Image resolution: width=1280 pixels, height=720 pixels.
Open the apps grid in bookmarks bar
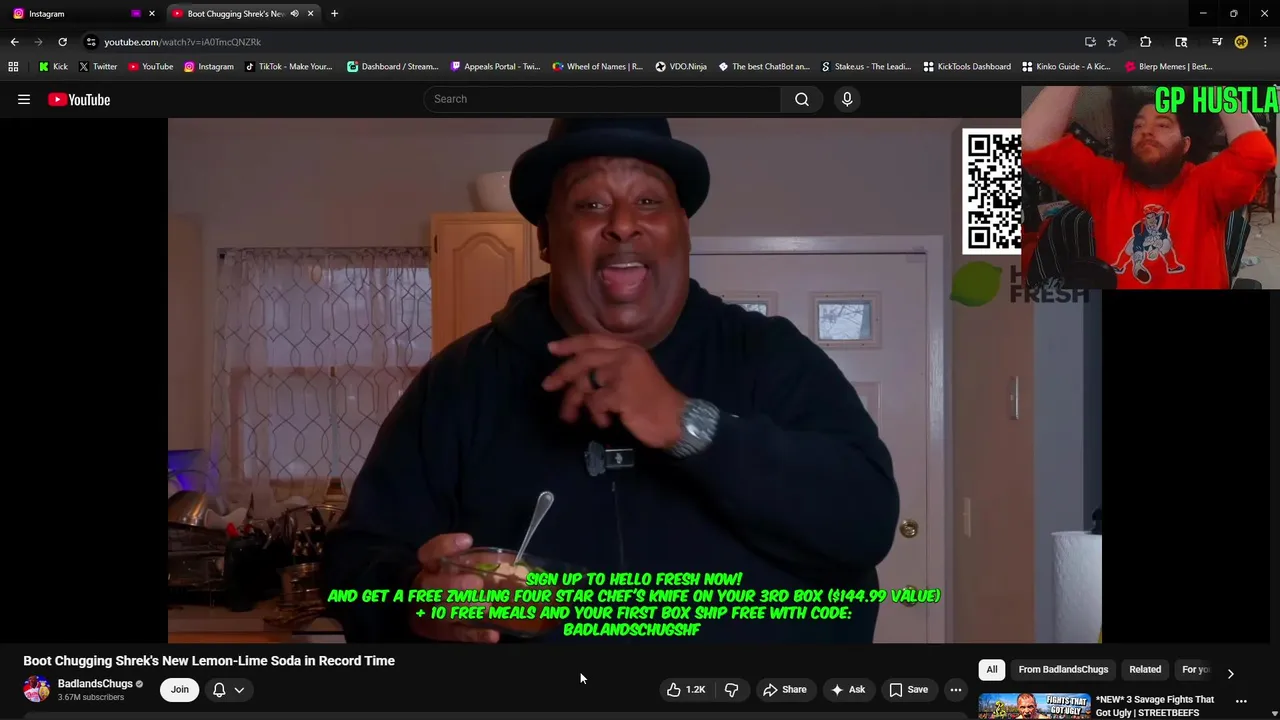(13, 67)
